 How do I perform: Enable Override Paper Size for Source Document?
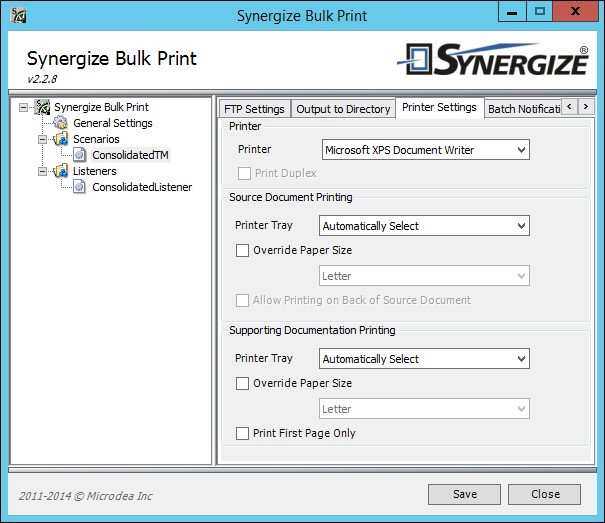(x=242, y=250)
